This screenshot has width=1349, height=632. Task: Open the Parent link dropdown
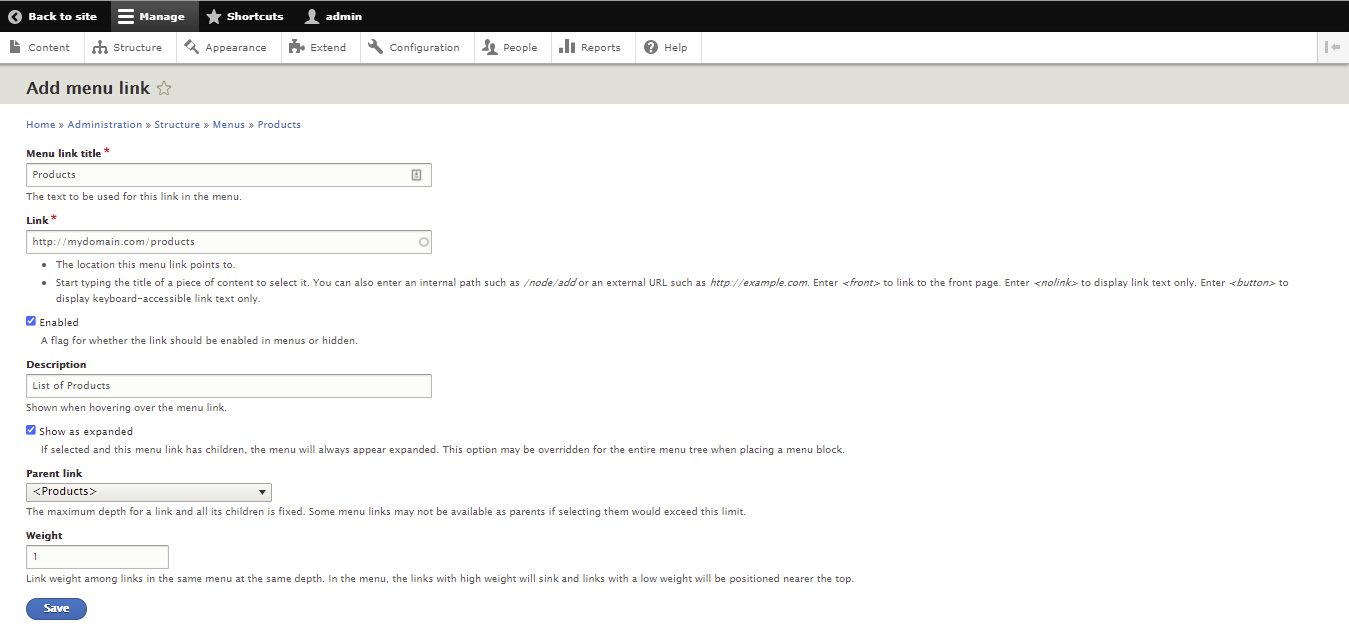(148, 492)
